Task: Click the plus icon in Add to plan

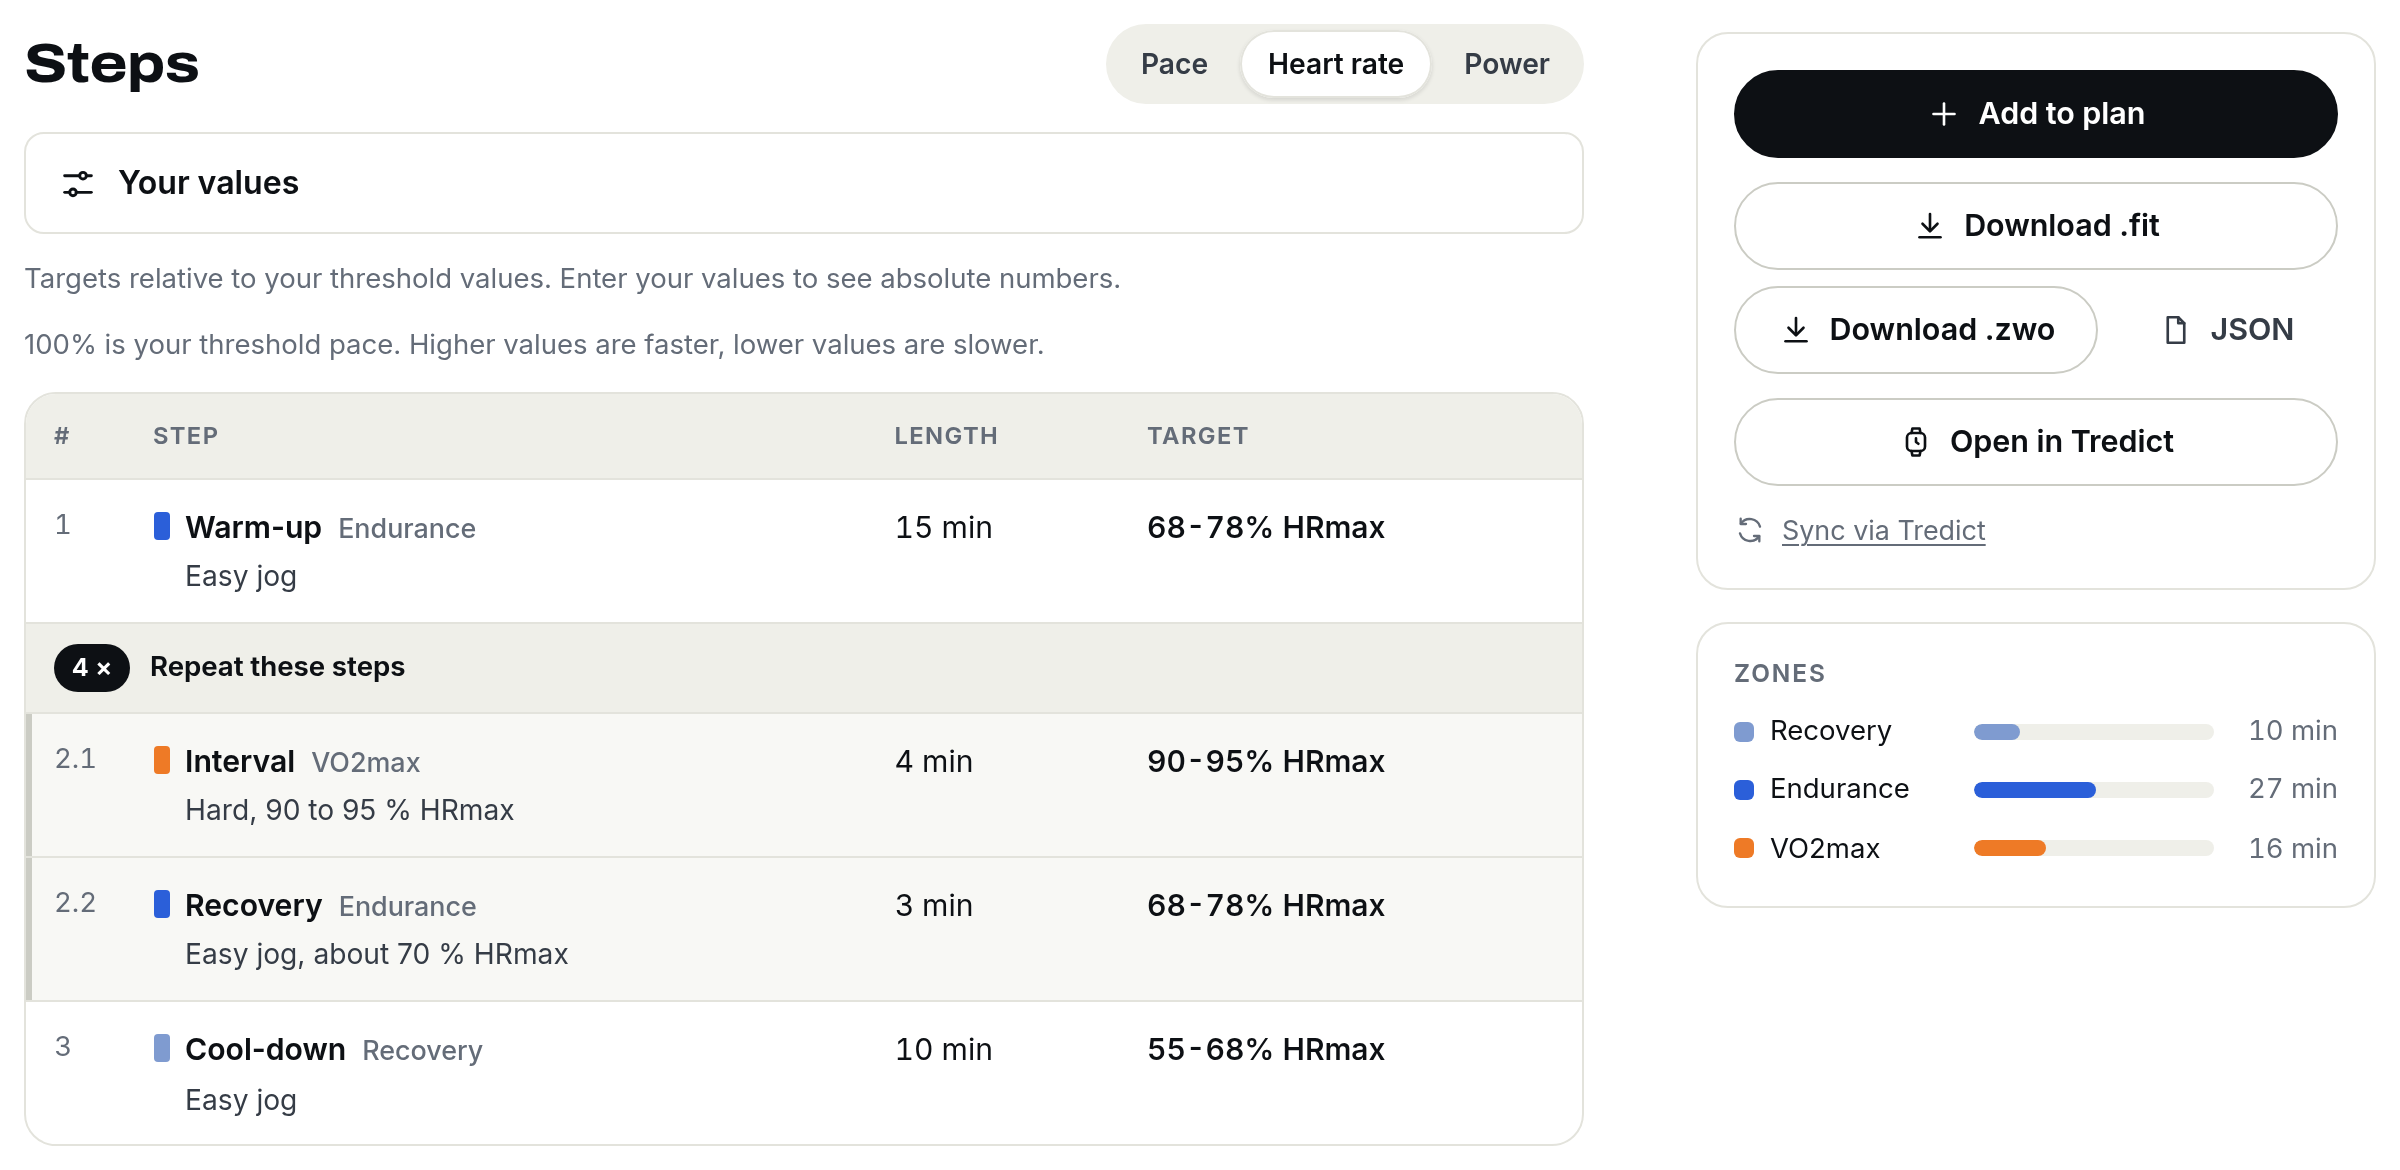Action: click(x=1943, y=114)
